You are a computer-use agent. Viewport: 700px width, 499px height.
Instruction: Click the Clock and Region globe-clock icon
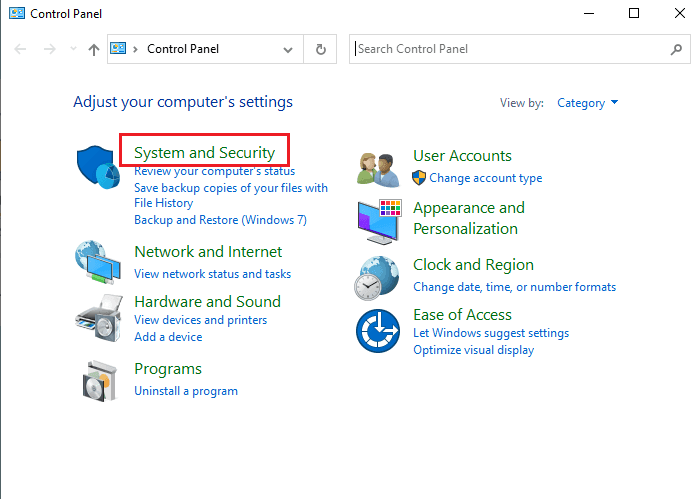(x=377, y=278)
